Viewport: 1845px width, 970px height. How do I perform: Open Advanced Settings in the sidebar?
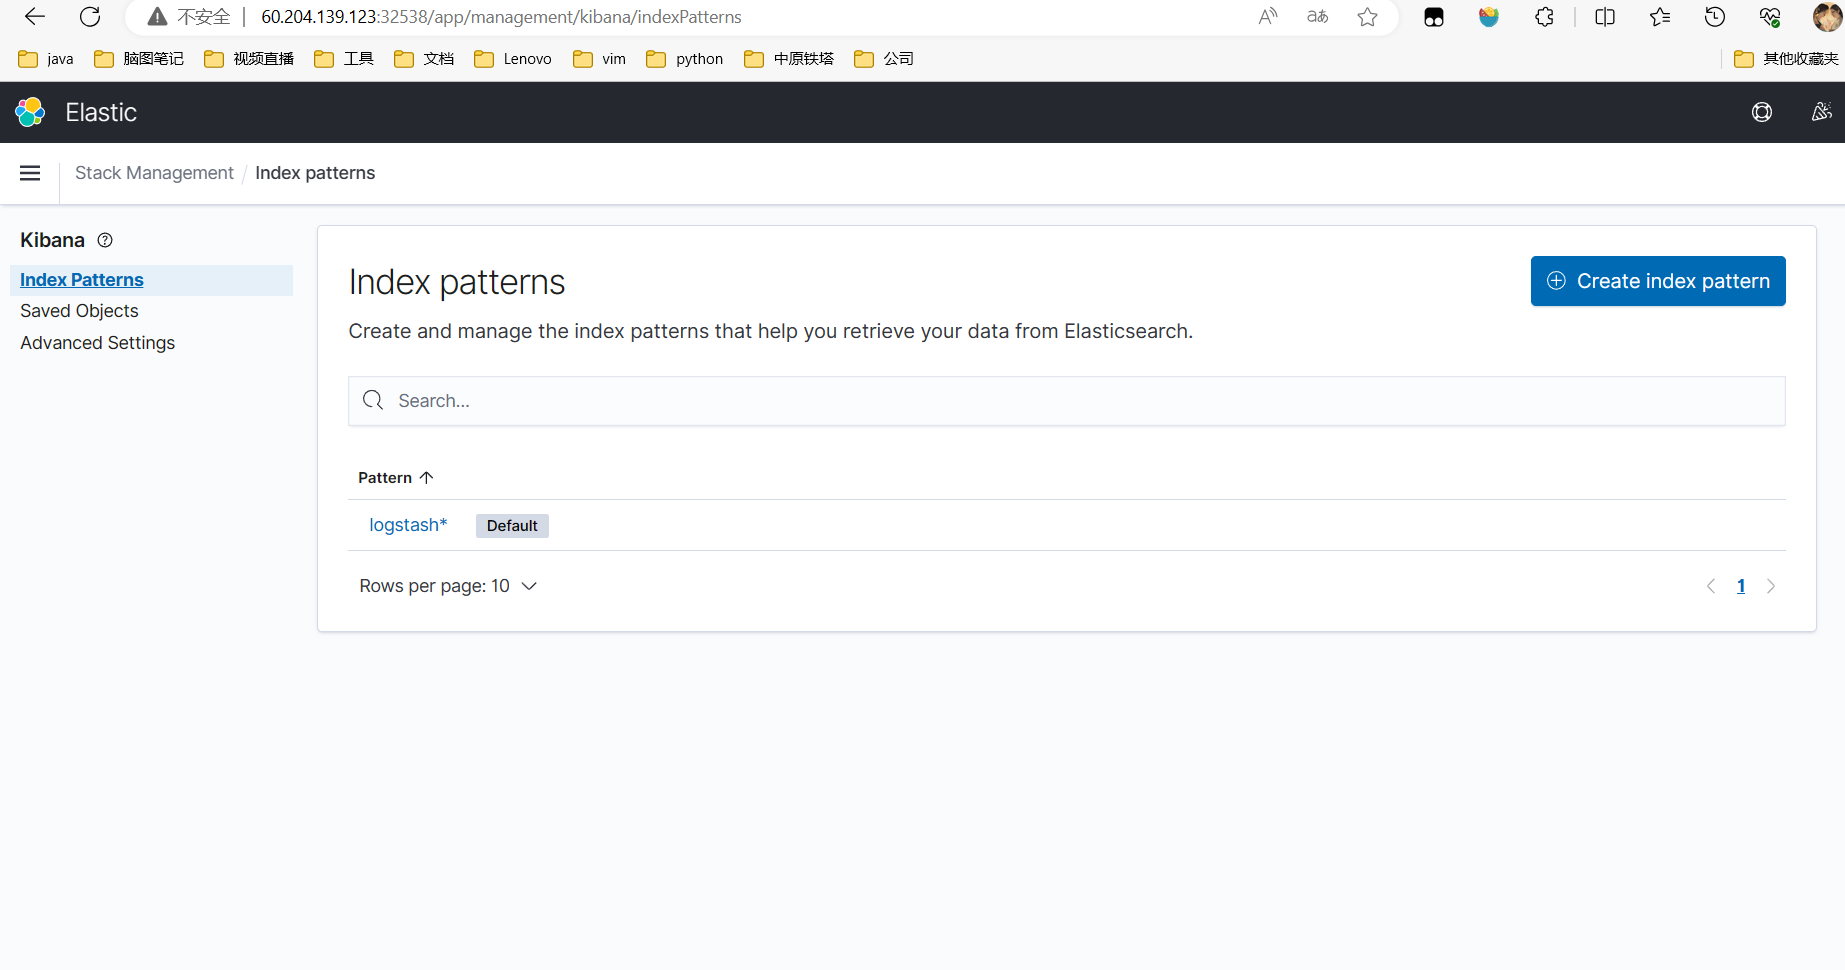click(x=97, y=343)
